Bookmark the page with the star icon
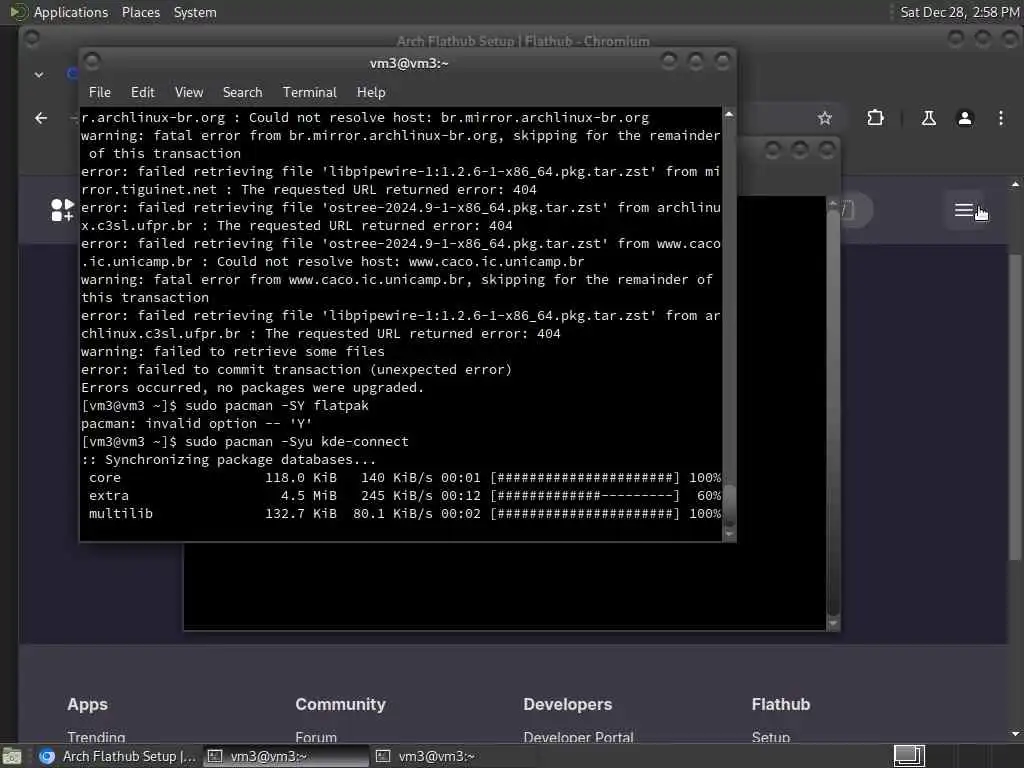The height and width of the screenshot is (768, 1024). [825, 118]
